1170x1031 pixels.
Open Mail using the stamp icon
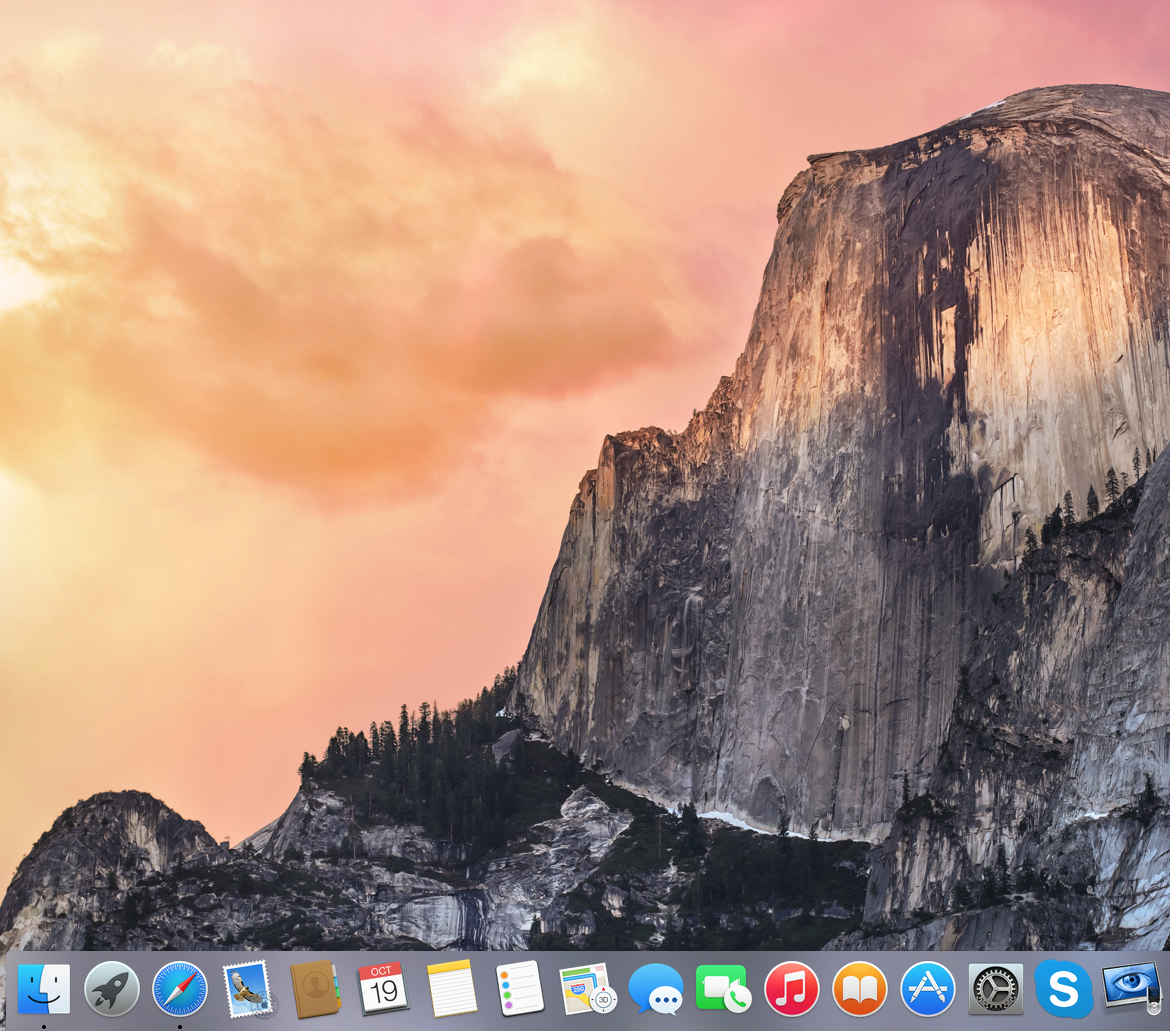point(248,989)
